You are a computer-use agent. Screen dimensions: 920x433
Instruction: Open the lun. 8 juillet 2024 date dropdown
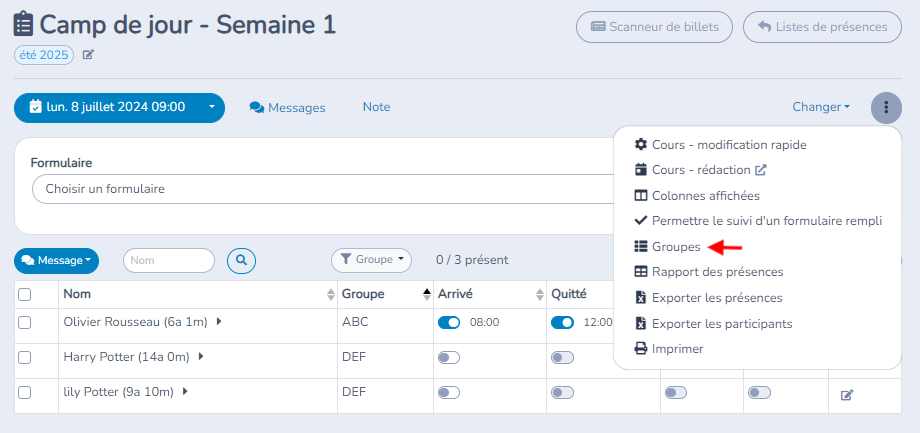tap(119, 108)
